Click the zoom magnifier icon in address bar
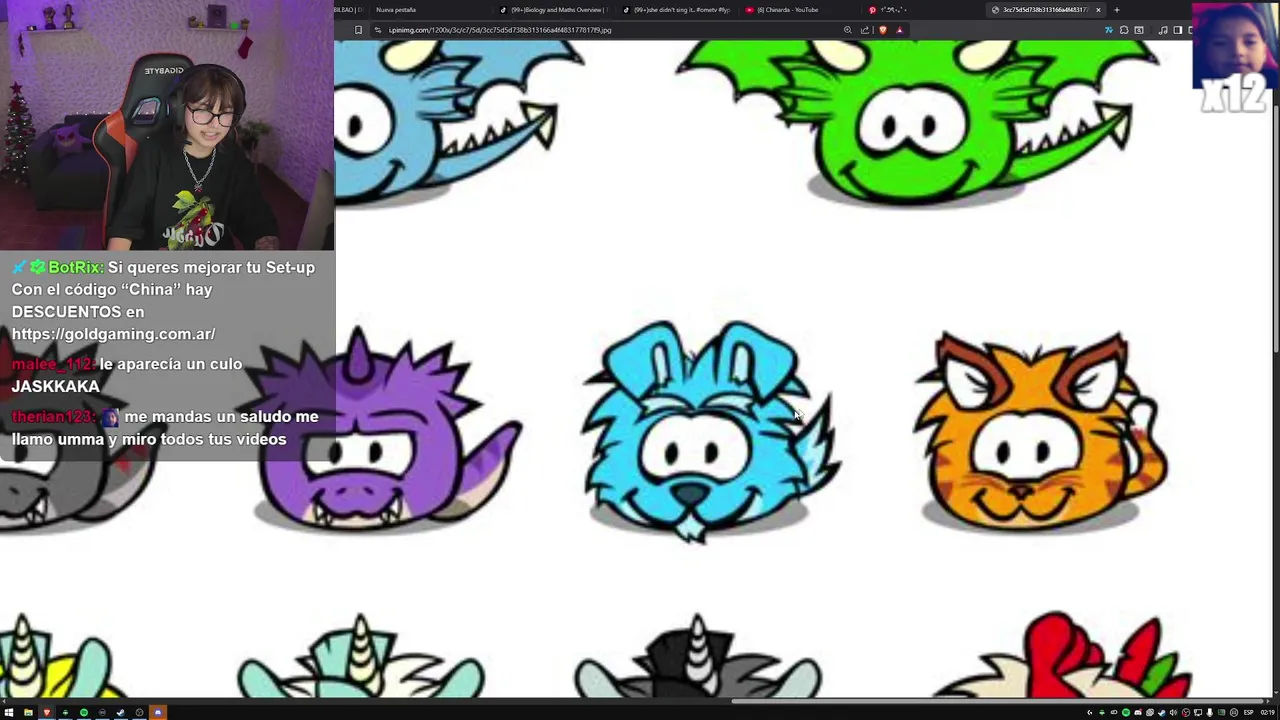1280x720 pixels. pos(848,30)
